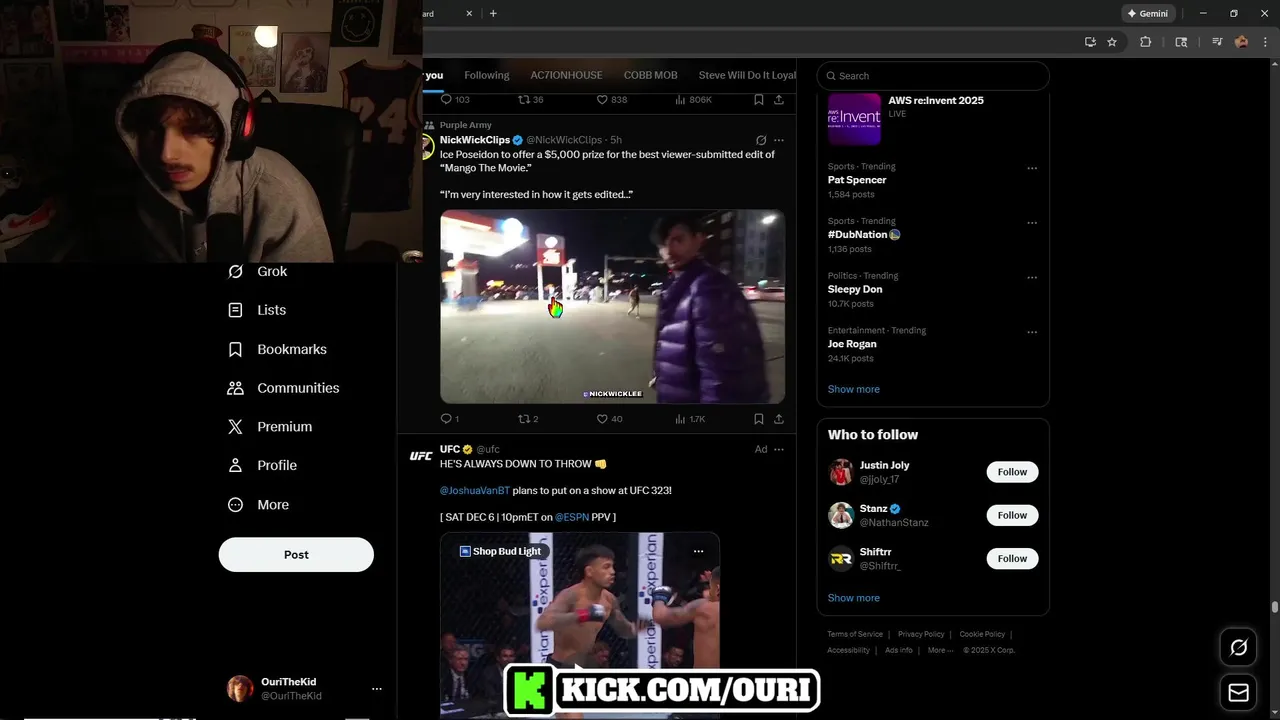Click the Search input field
This screenshot has width=1280, height=720.
pyautogui.click(x=933, y=75)
